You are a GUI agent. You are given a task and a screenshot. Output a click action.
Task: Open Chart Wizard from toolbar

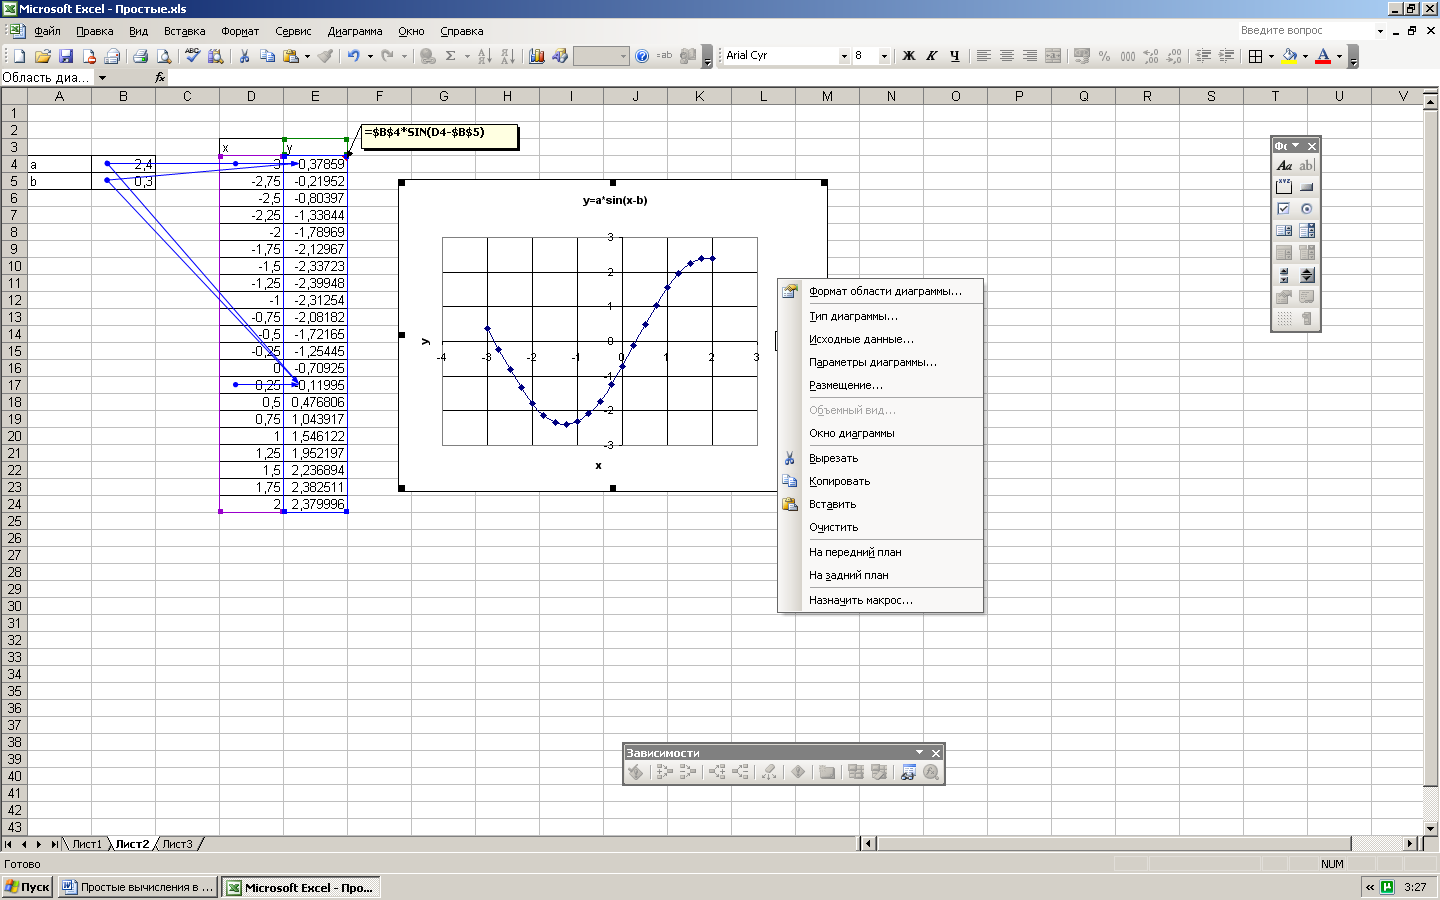coord(537,56)
